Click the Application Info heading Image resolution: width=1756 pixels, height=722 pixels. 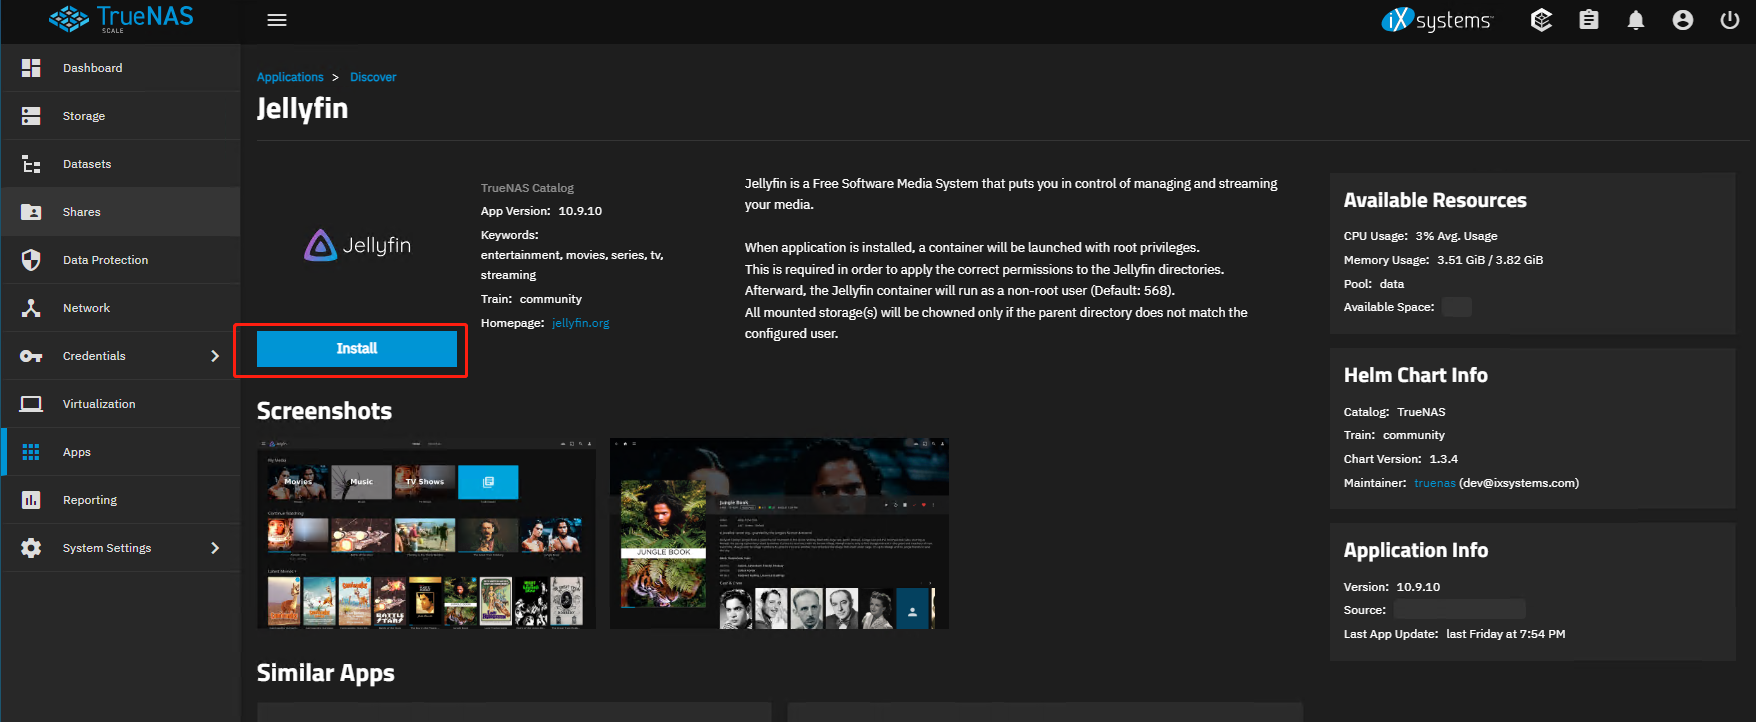point(1415,550)
